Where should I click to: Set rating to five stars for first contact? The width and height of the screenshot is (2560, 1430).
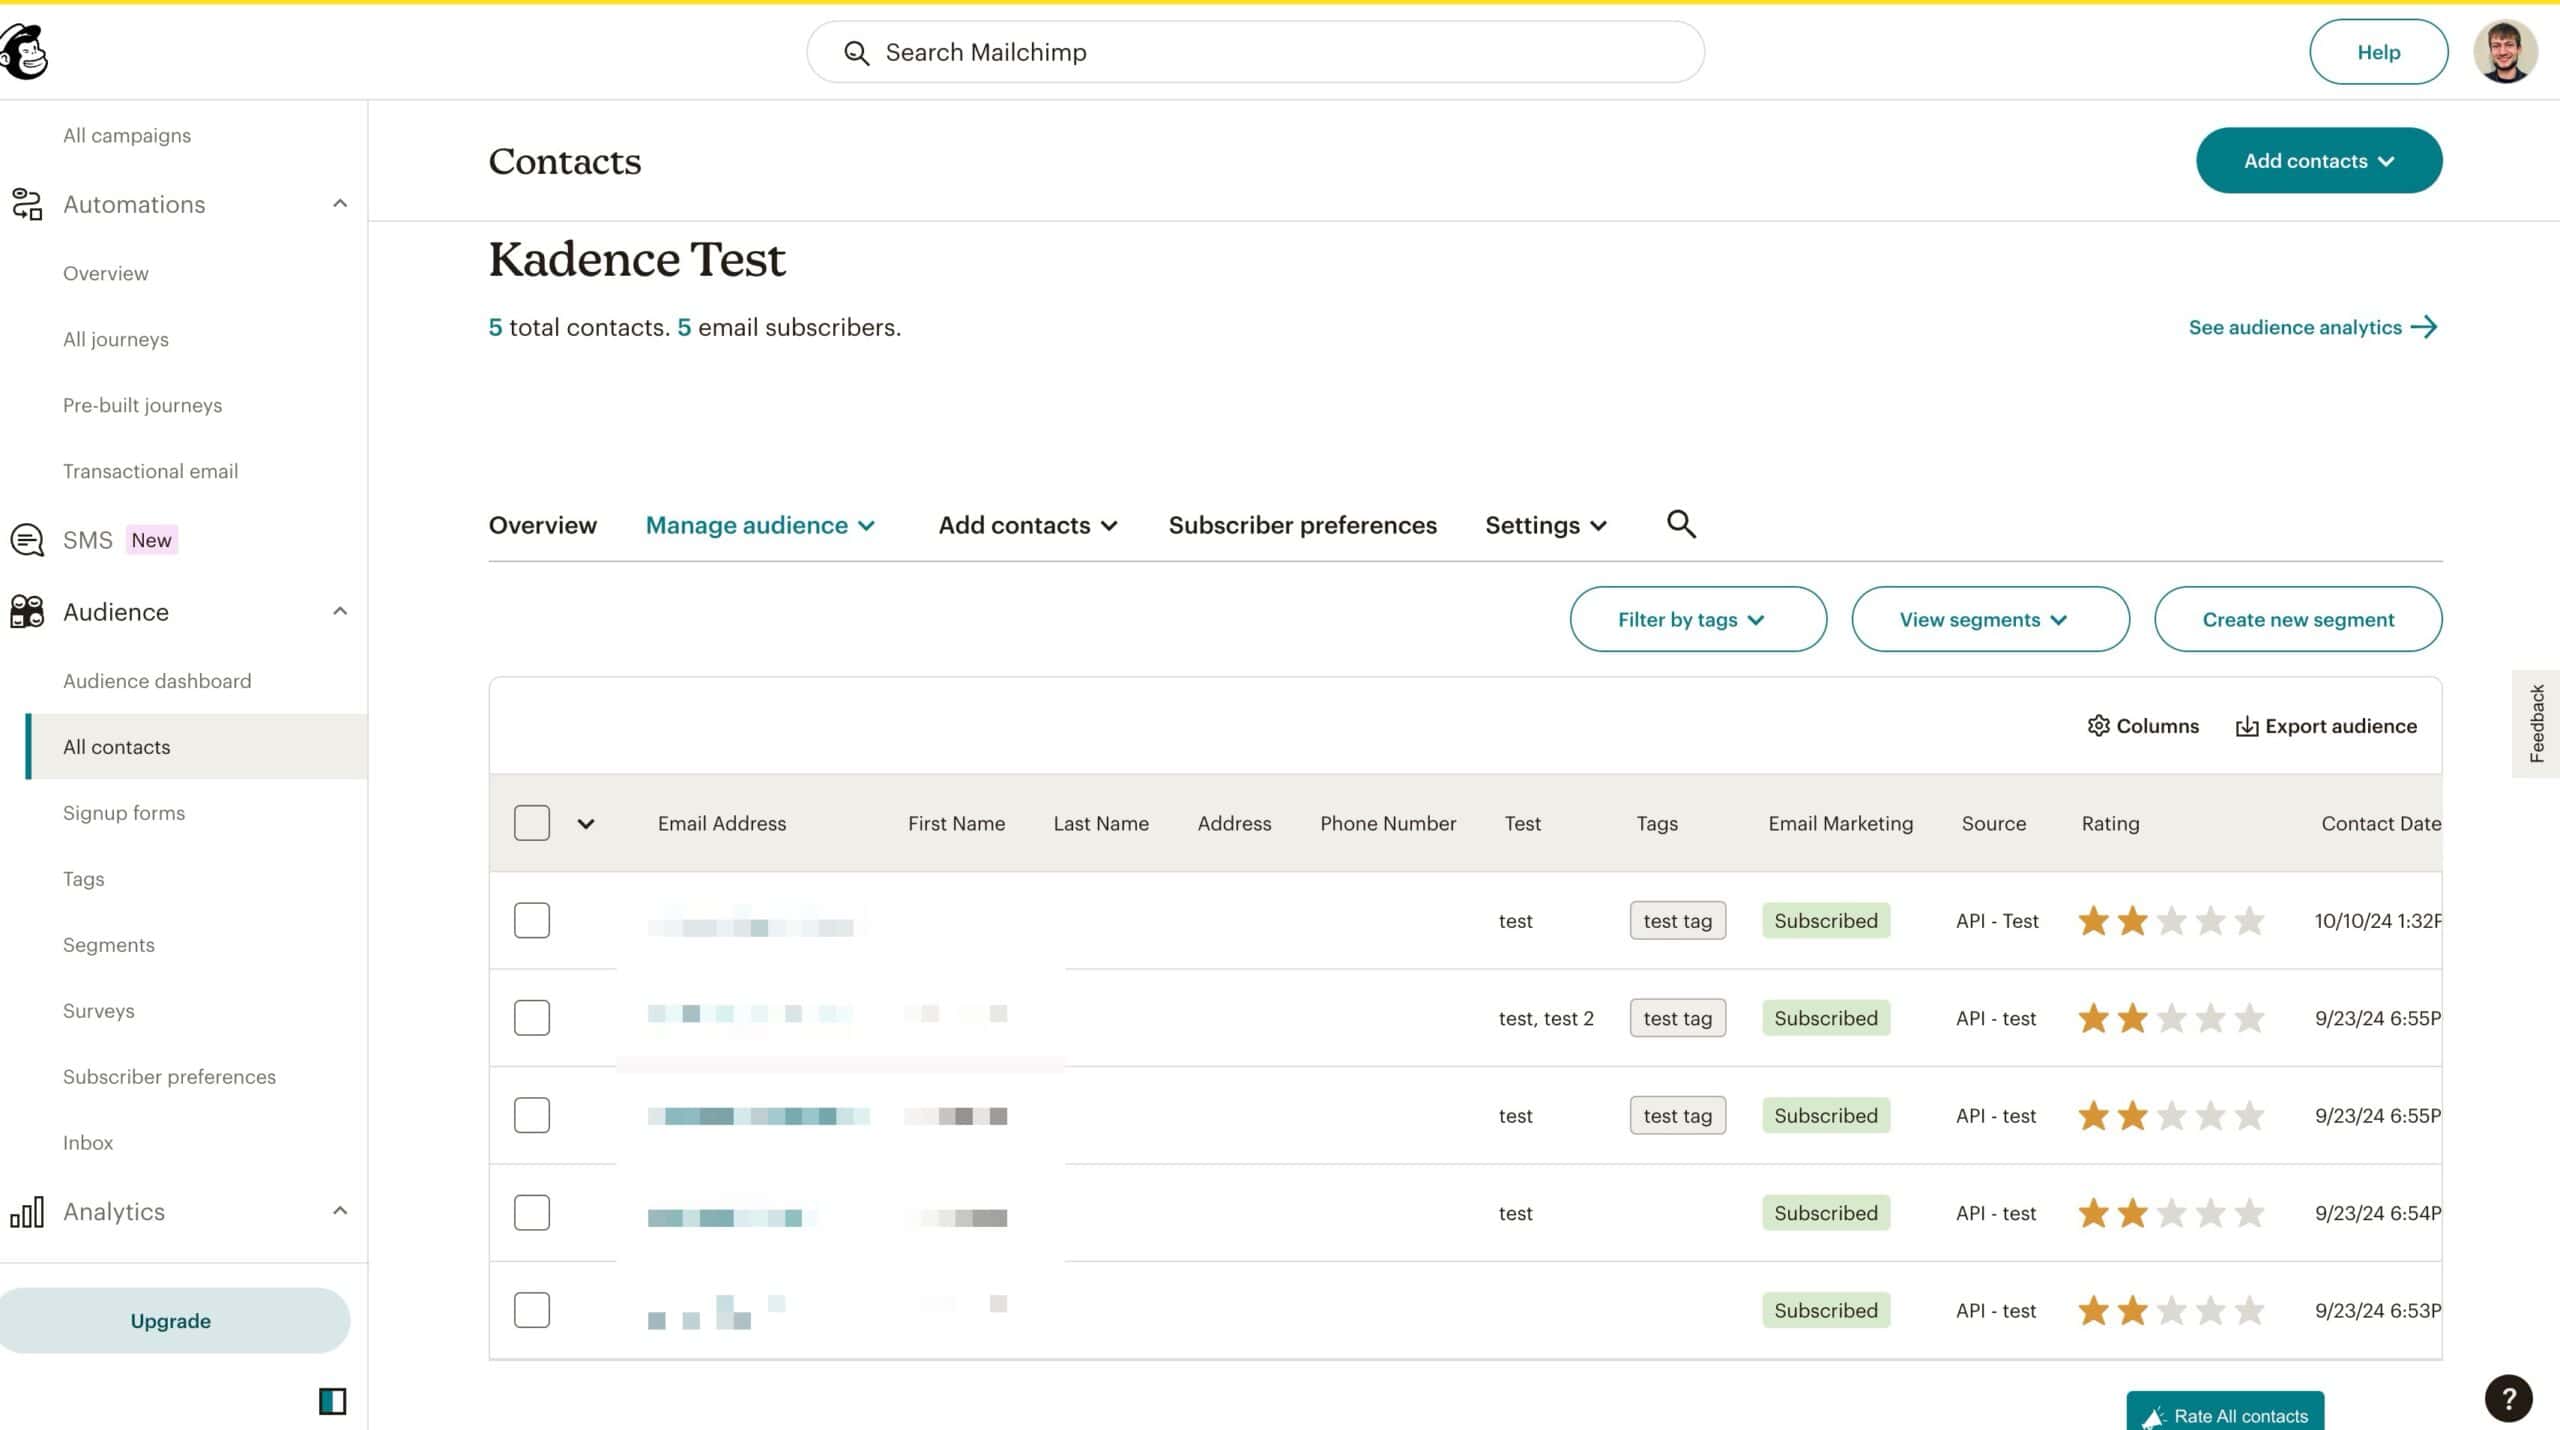(2248, 921)
